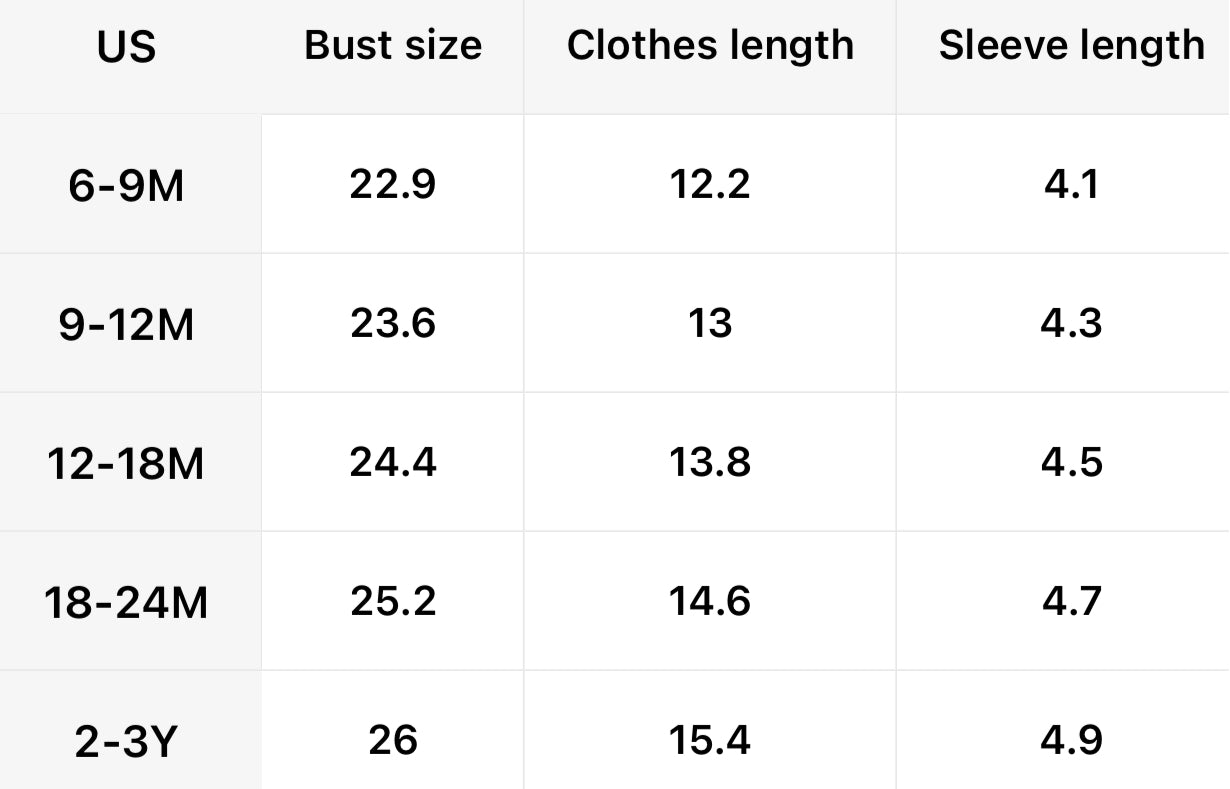This screenshot has width=1230, height=789.
Task: Select the 6-9M size row label
Action: [x=127, y=185]
